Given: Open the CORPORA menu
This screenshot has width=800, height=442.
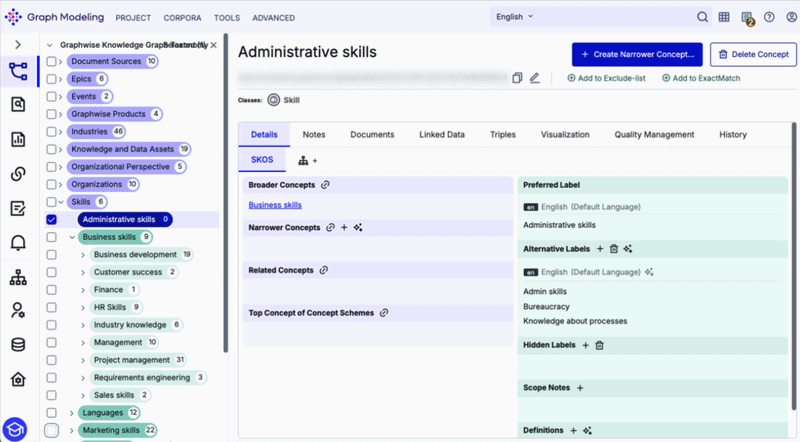Looking at the screenshot, I should (182, 18).
